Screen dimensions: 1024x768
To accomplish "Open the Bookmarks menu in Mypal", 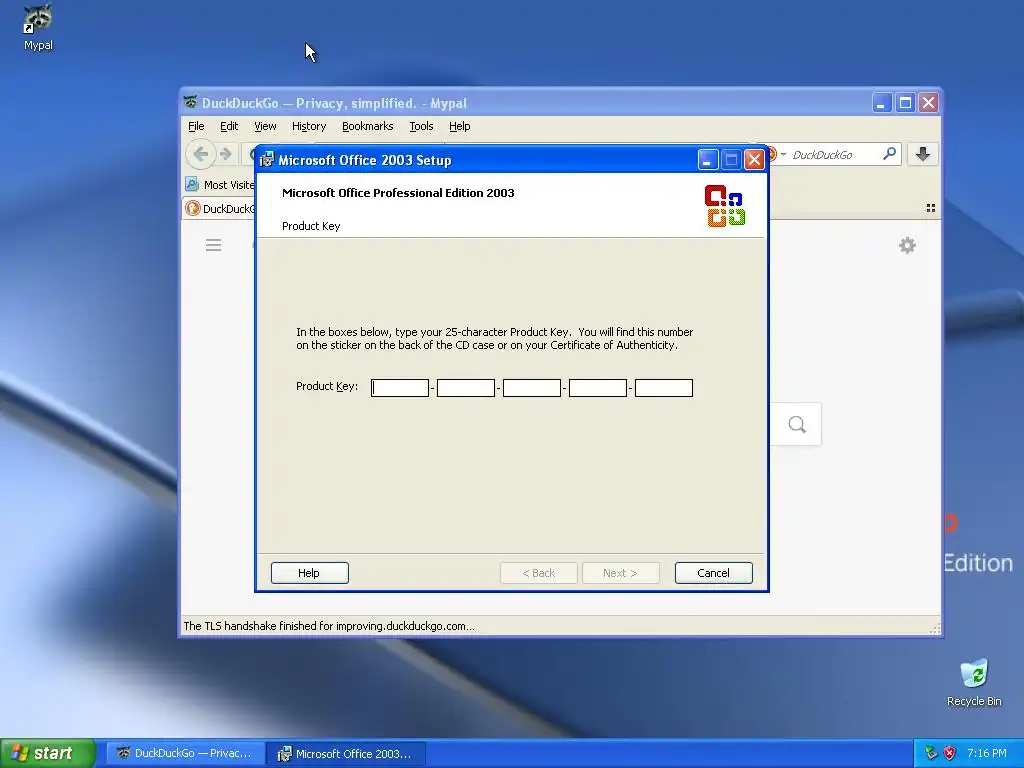I will [x=368, y=126].
